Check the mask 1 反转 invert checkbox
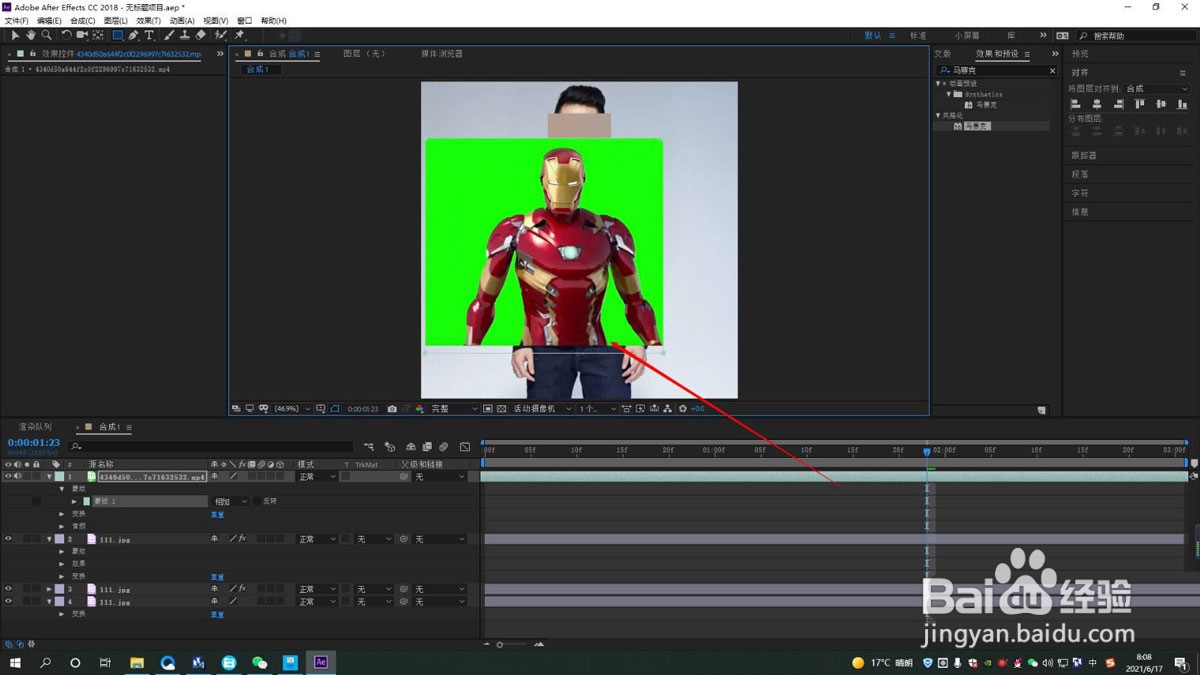Image resolution: width=1200 pixels, height=675 pixels. (256, 501)
